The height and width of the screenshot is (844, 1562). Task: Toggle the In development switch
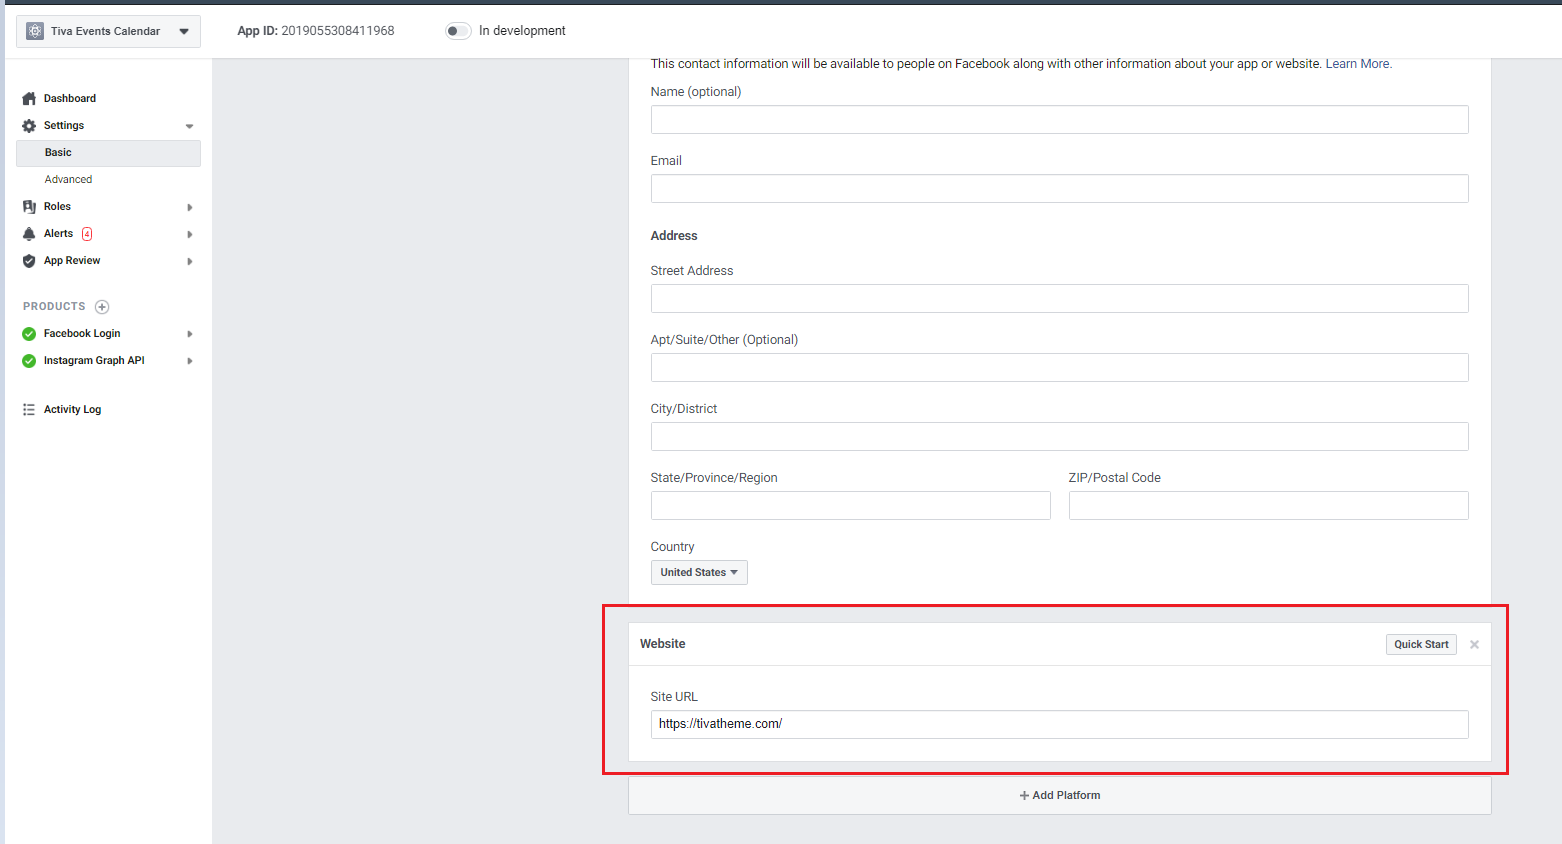coord(458,31)
